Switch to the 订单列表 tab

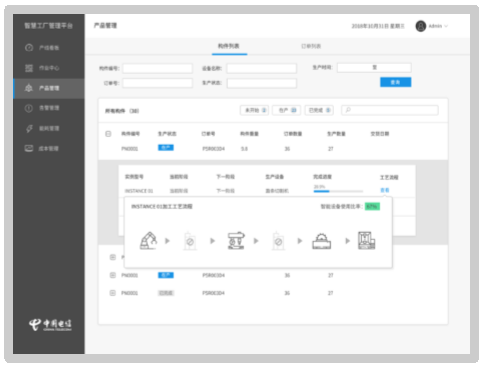point(311,46)
